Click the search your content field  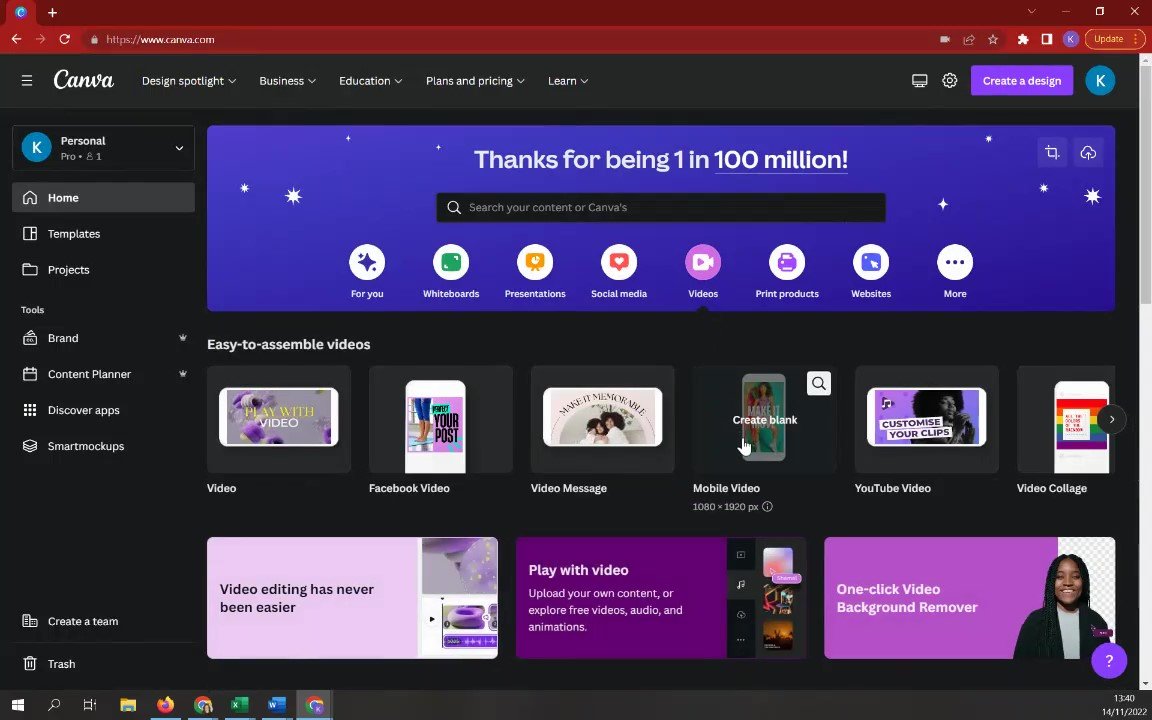pos(660,207)
